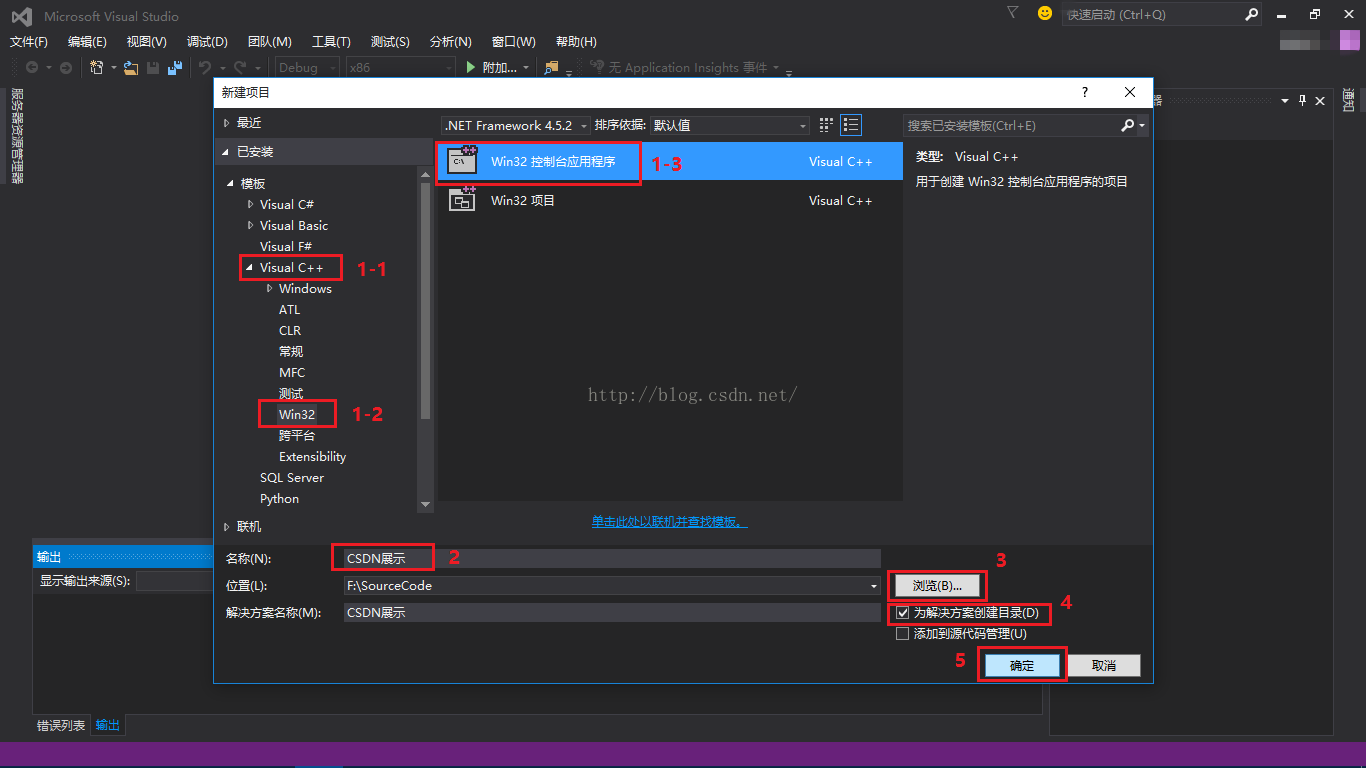The width and height of the screenshot is (1366, 768).
Task: Click the 浏览(B)... button
Action: pos(937,585)
